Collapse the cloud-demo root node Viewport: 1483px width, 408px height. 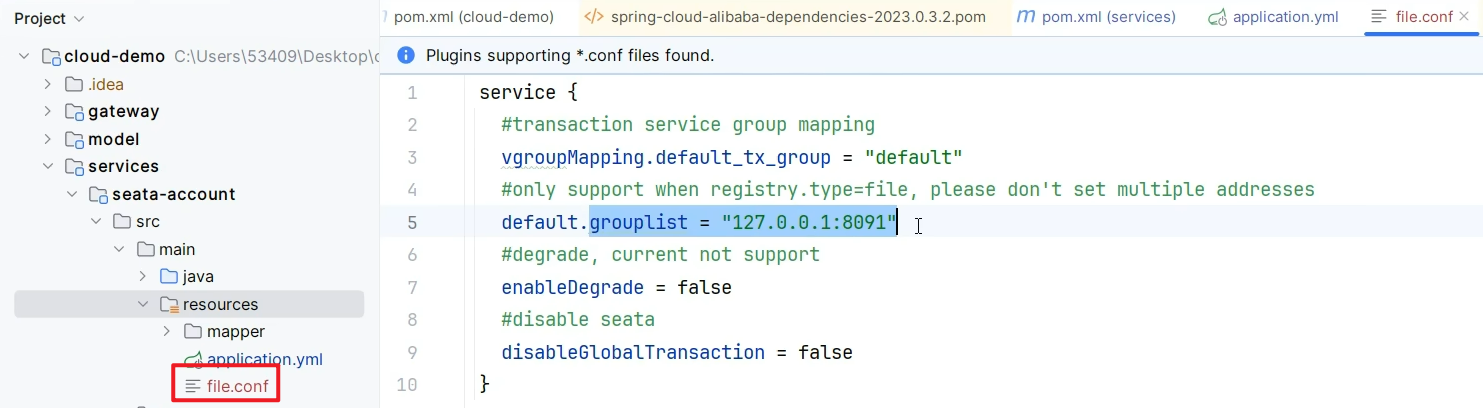[x=24, y=57]
